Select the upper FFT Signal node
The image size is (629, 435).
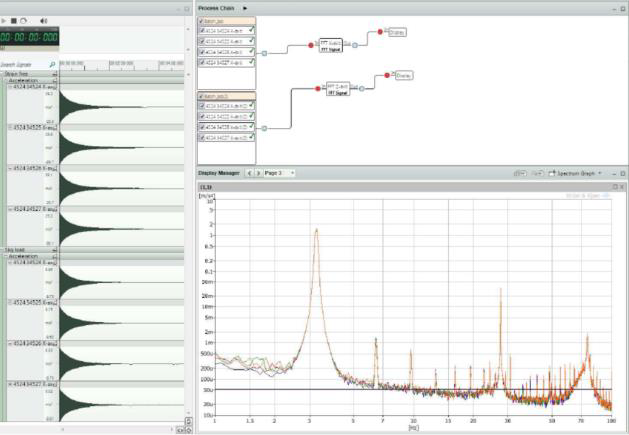pos(331,45)
